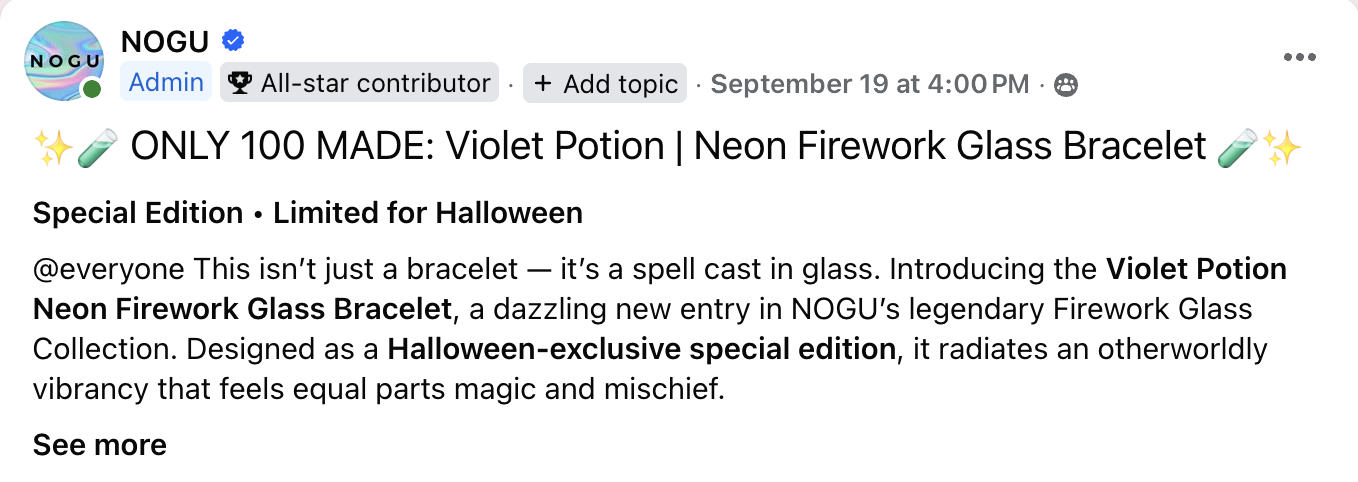Image resolution: width=1358 pixels, height=482 pixels.
Task: Click the plus icon in Add topic
Action: tap(543, 84)
